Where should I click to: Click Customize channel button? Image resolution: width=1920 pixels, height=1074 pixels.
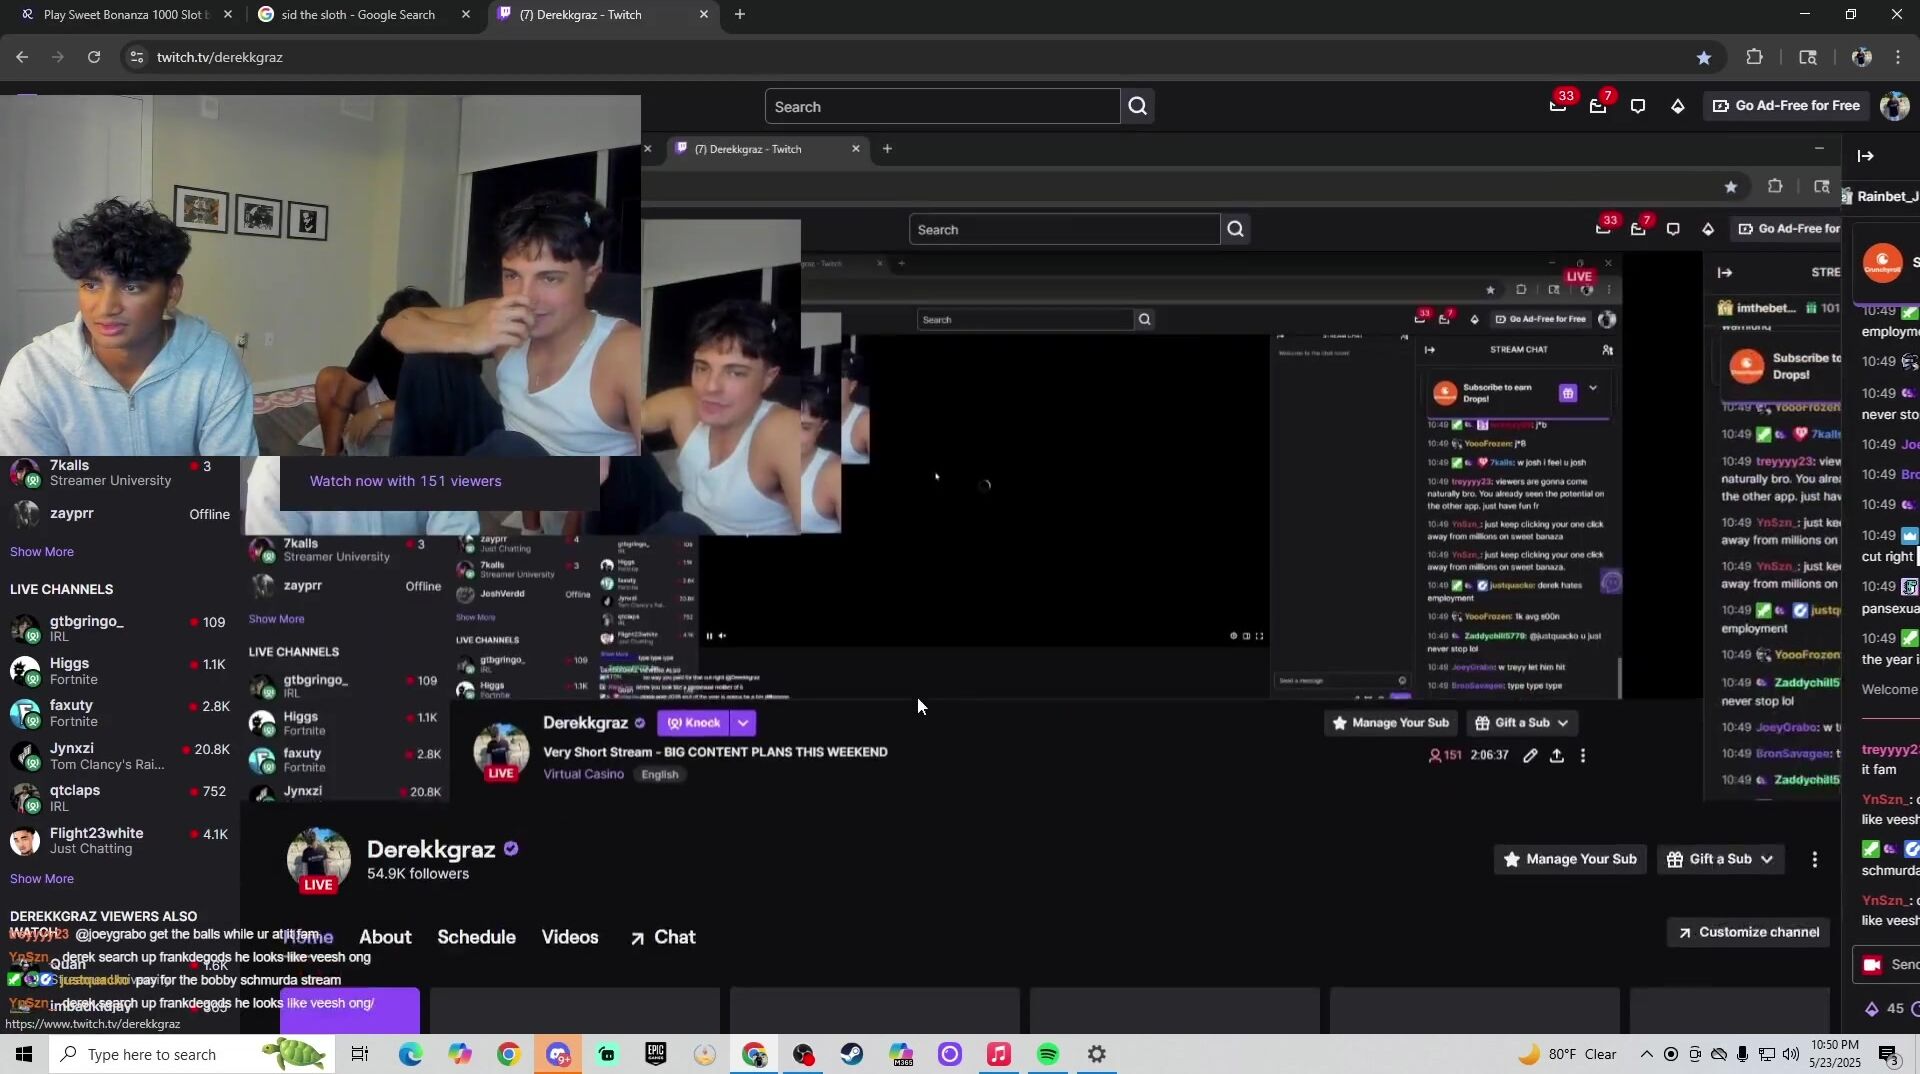(x=1748, y=932)
